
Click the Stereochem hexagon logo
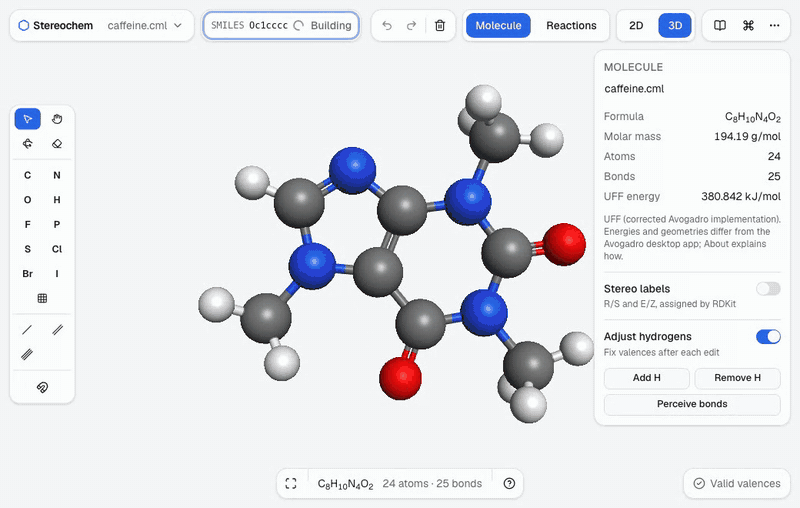23,26
